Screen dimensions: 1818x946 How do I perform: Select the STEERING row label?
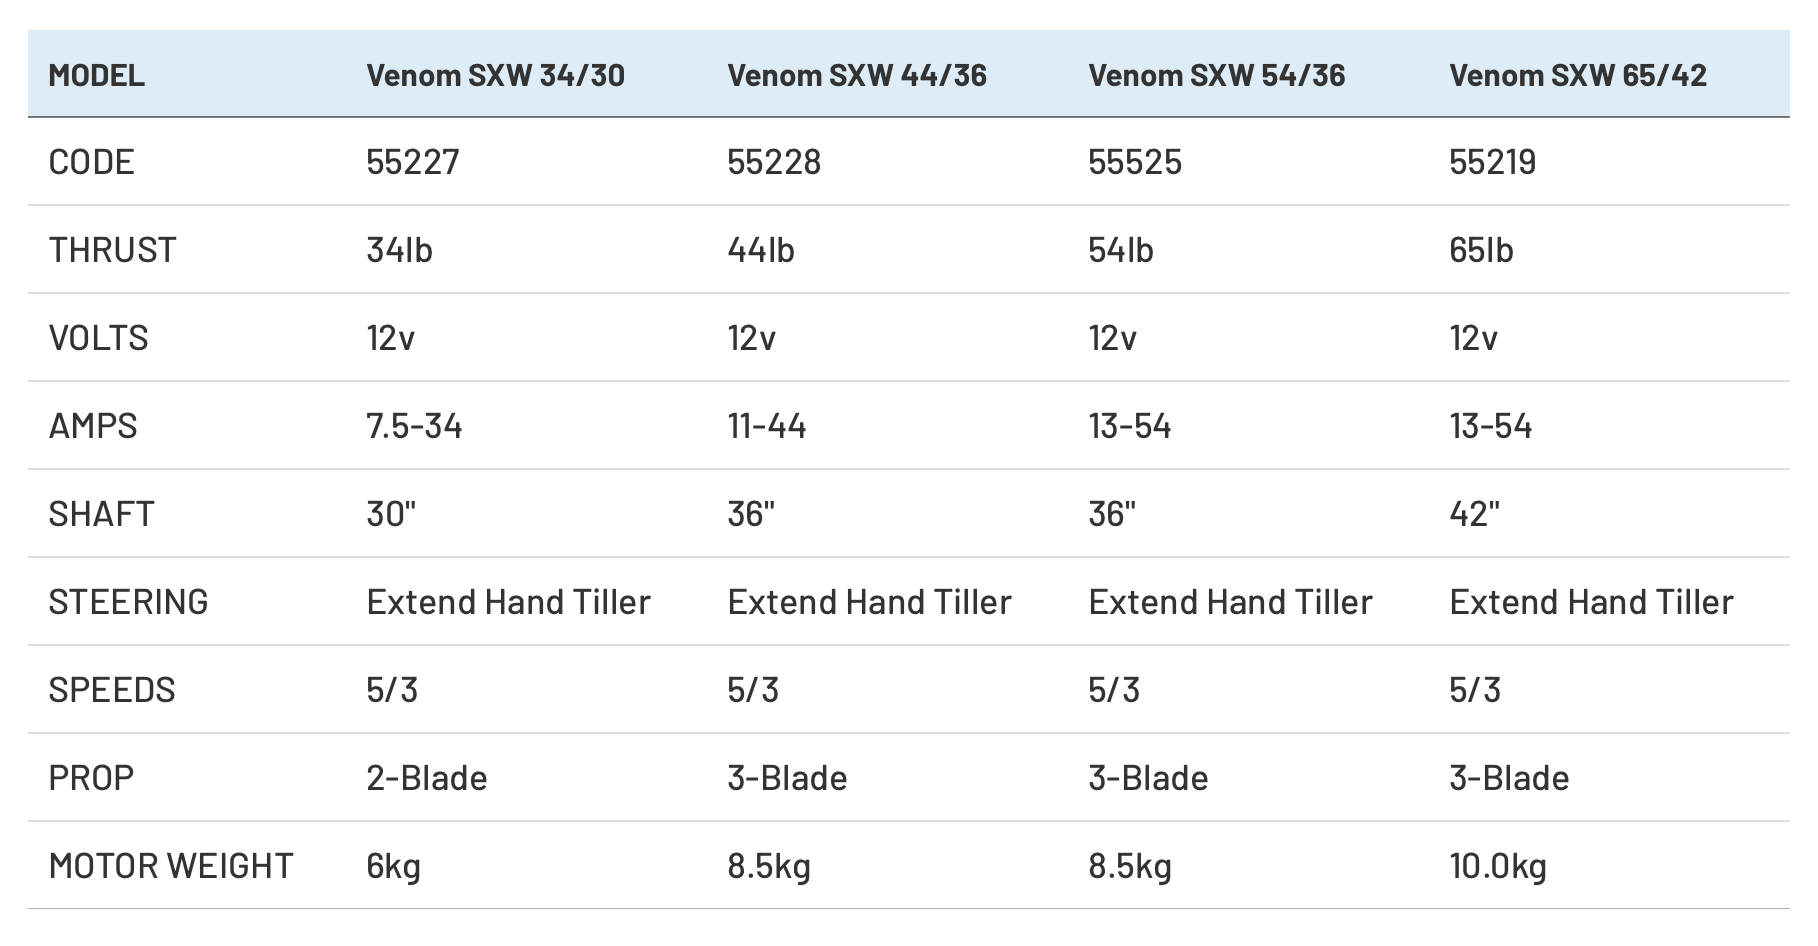129,602
